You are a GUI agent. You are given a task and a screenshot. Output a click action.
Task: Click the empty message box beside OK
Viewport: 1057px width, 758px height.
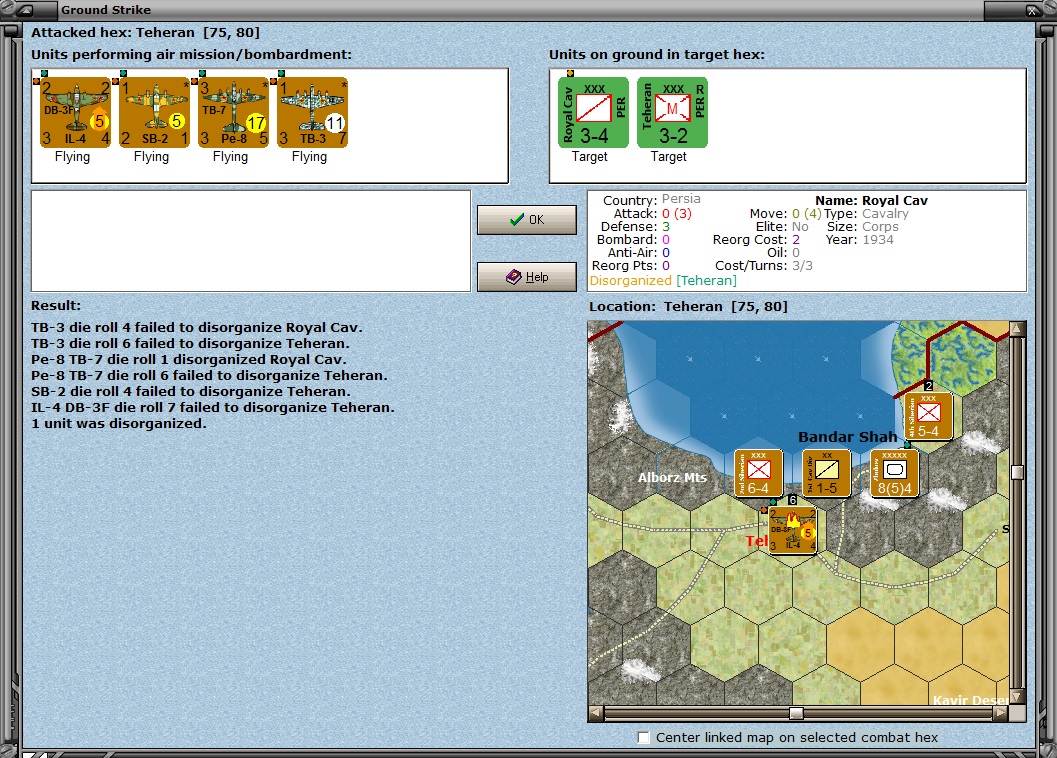click(251, 241)
